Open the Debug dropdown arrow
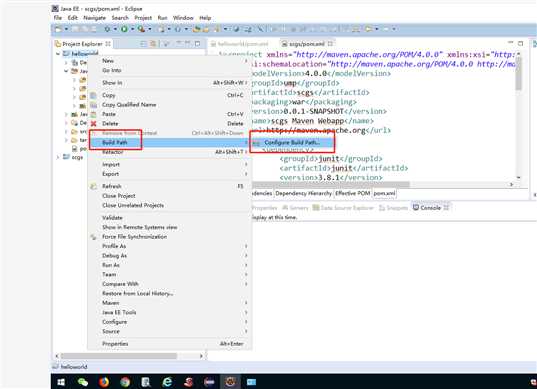The width and height of the screenshot is (537, 389). point(115,29)
